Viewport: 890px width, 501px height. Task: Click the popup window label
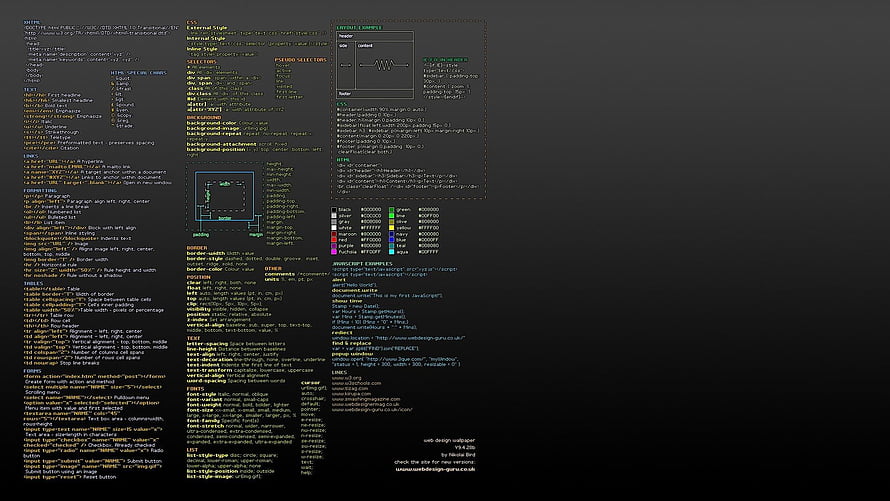coord(352,354)
